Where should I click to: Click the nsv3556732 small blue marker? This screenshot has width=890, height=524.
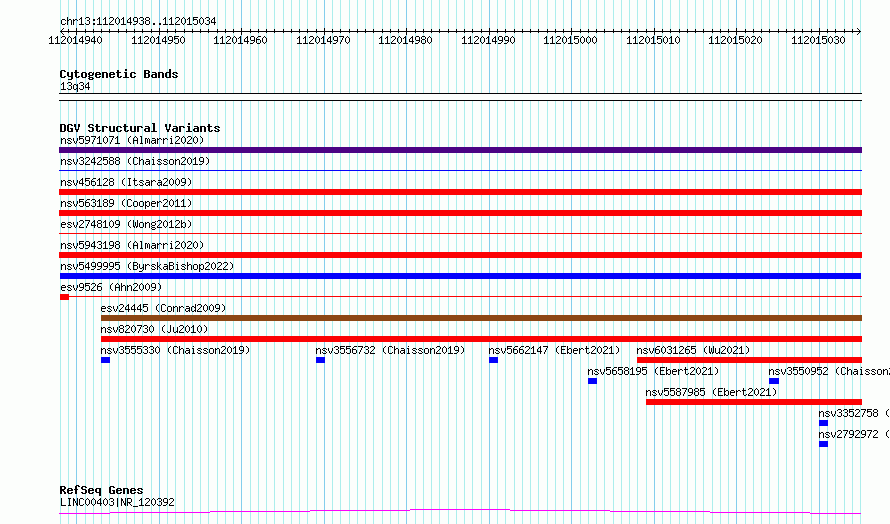tap(320, 360)
